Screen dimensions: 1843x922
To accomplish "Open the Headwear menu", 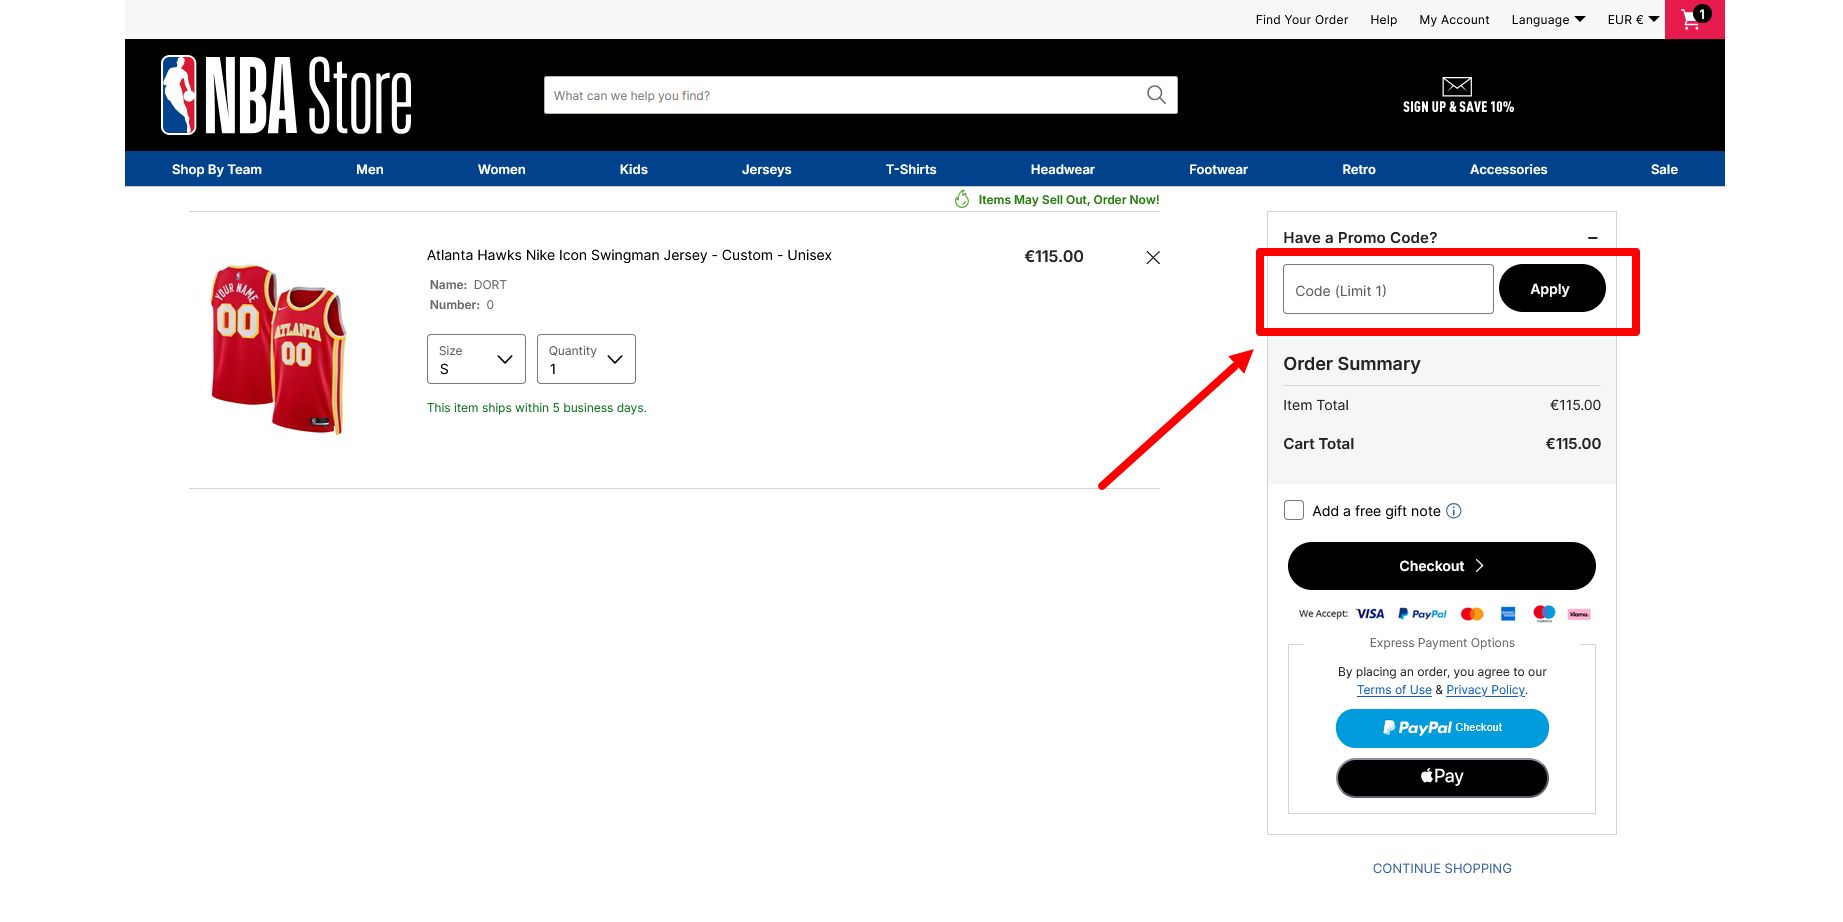I will pyautogui.click(x=1063, y=169).
